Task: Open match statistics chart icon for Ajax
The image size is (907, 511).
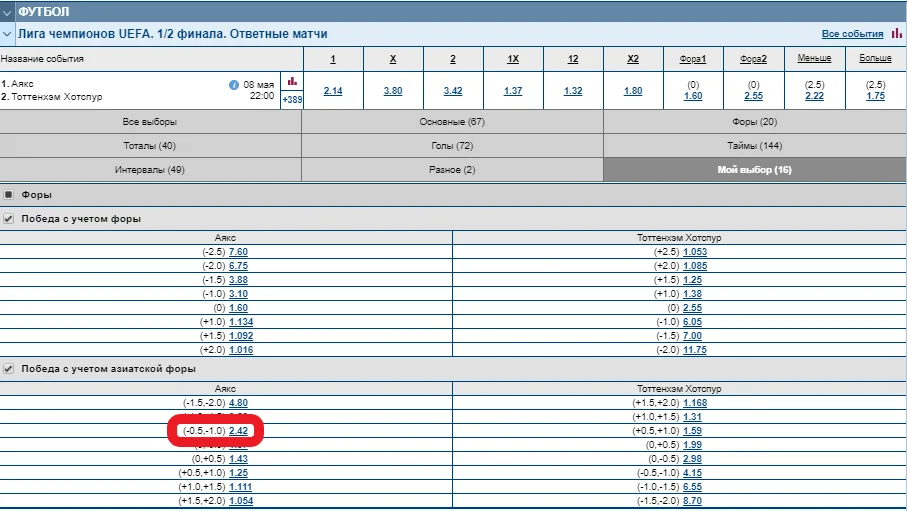Action: click(292, 82)
